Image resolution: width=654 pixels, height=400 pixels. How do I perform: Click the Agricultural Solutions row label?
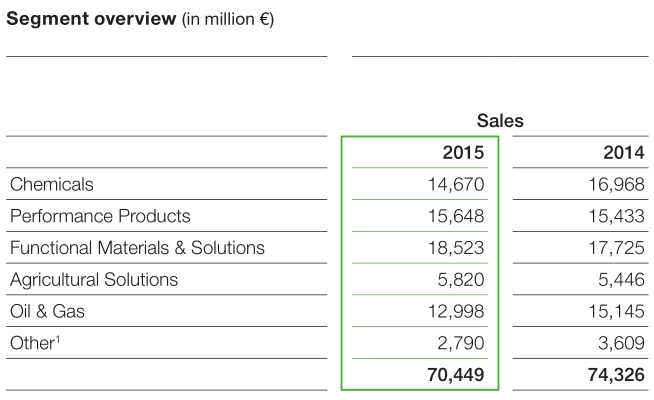[x=93, y=280]
